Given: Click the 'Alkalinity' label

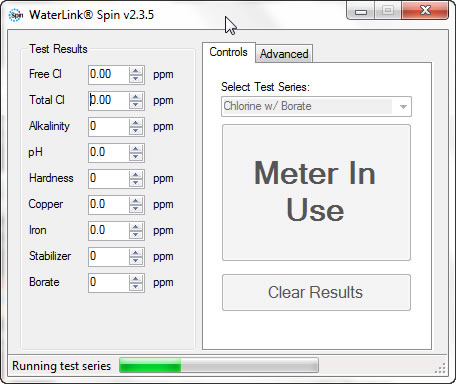Looking at the screenshot, I should (49, 126).
